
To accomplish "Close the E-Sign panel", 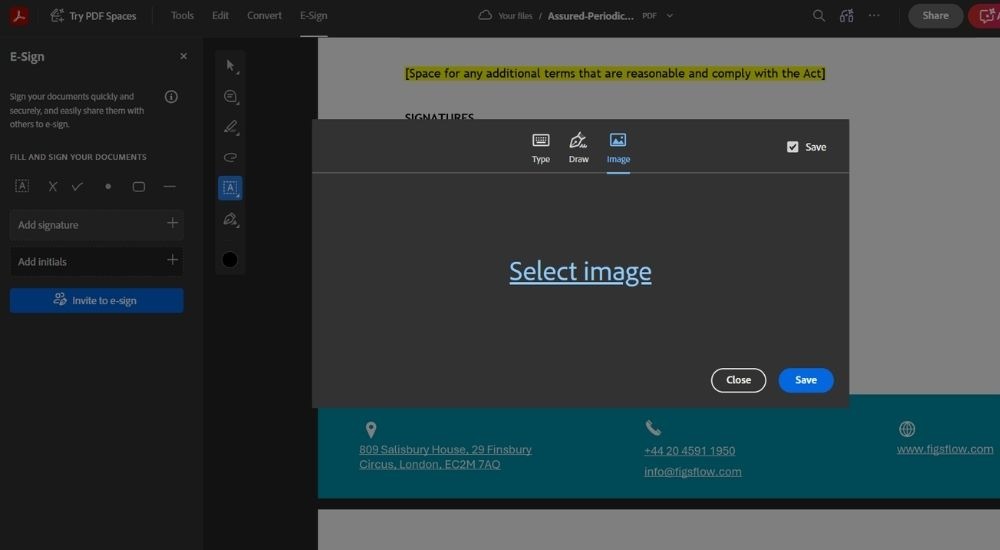I will (184, 56).
